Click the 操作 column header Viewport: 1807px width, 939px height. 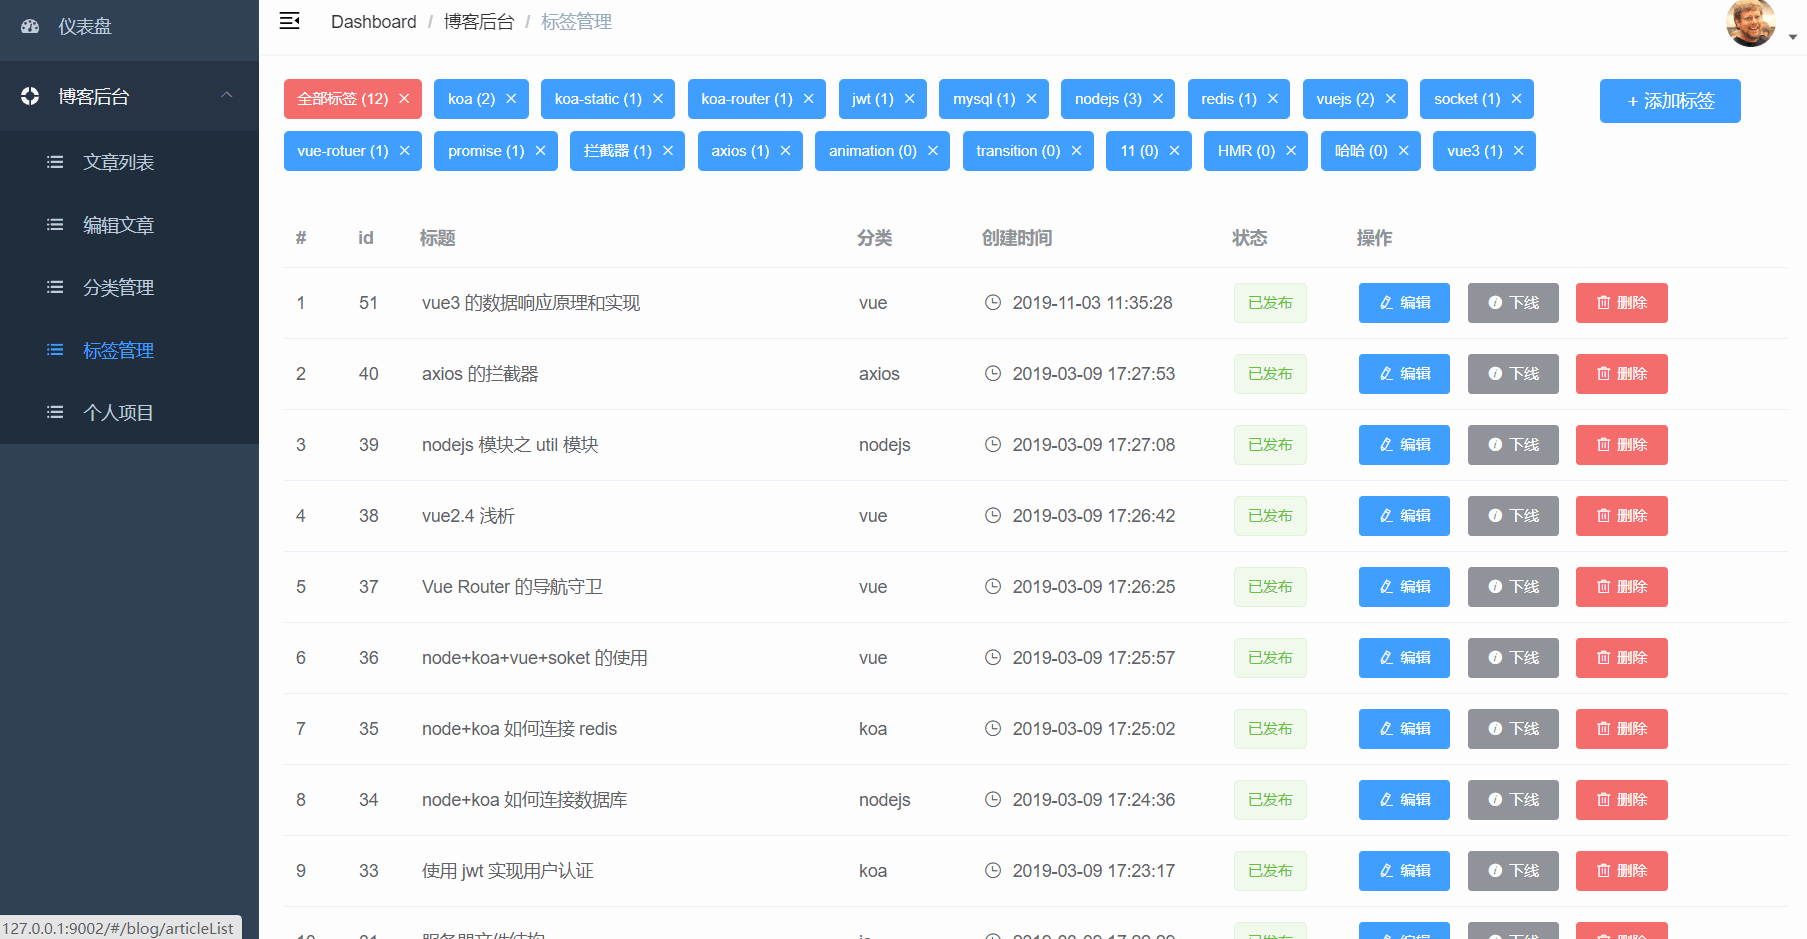tap(1375, 238)
